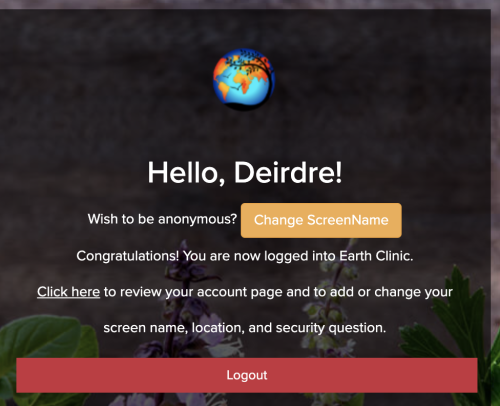Click the name Deirdre in the greeting
This screenshot has height=406, width=500.
coord(288,173)
